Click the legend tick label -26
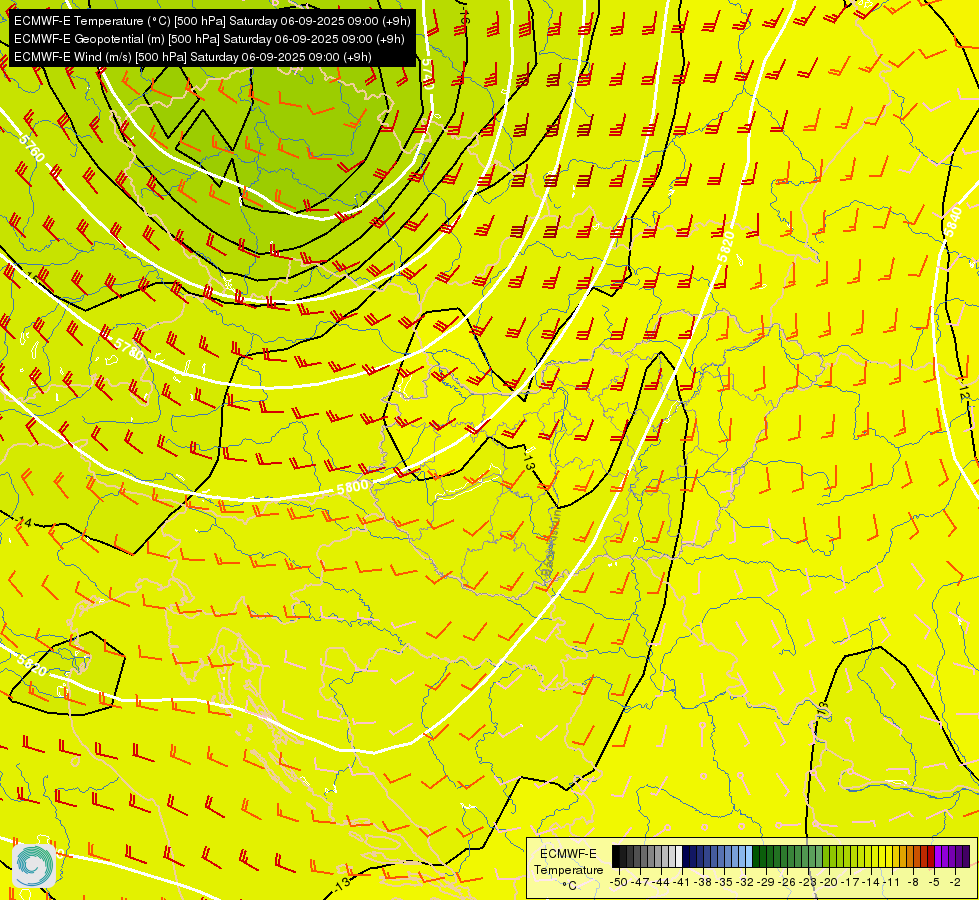 (x=787, y=882)
